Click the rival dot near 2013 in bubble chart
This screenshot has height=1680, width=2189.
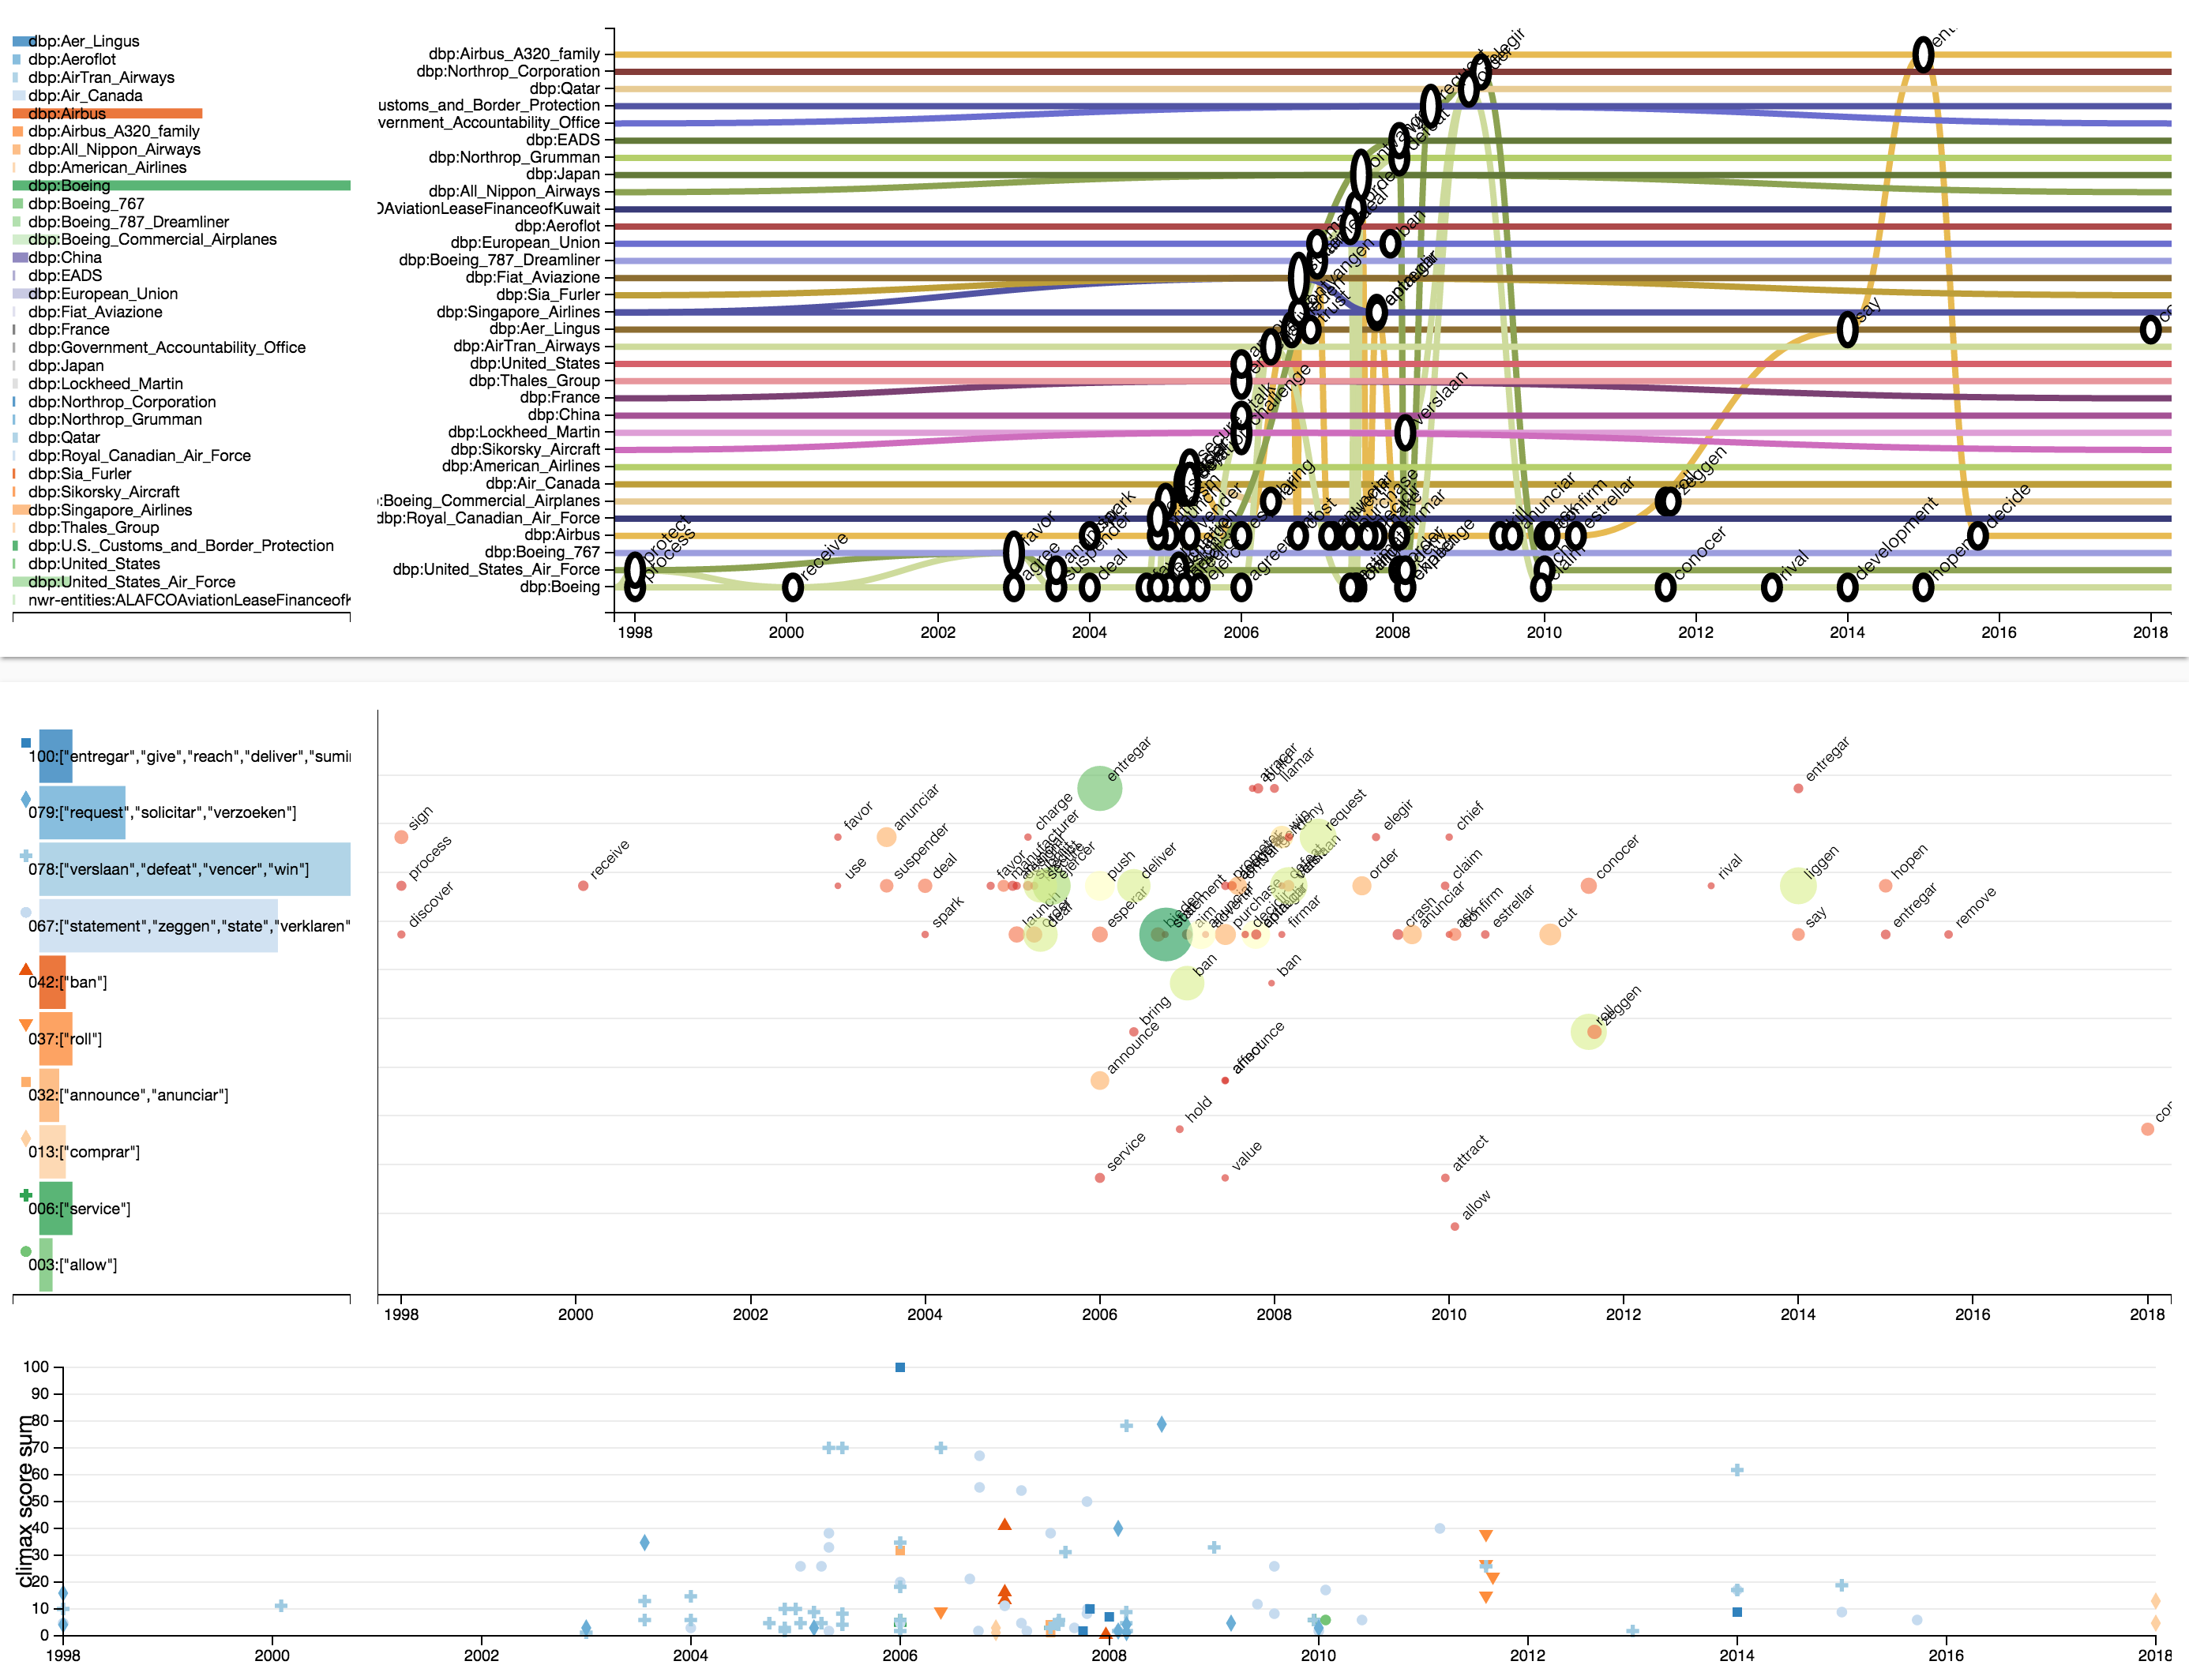click(x=1711, y=886)
